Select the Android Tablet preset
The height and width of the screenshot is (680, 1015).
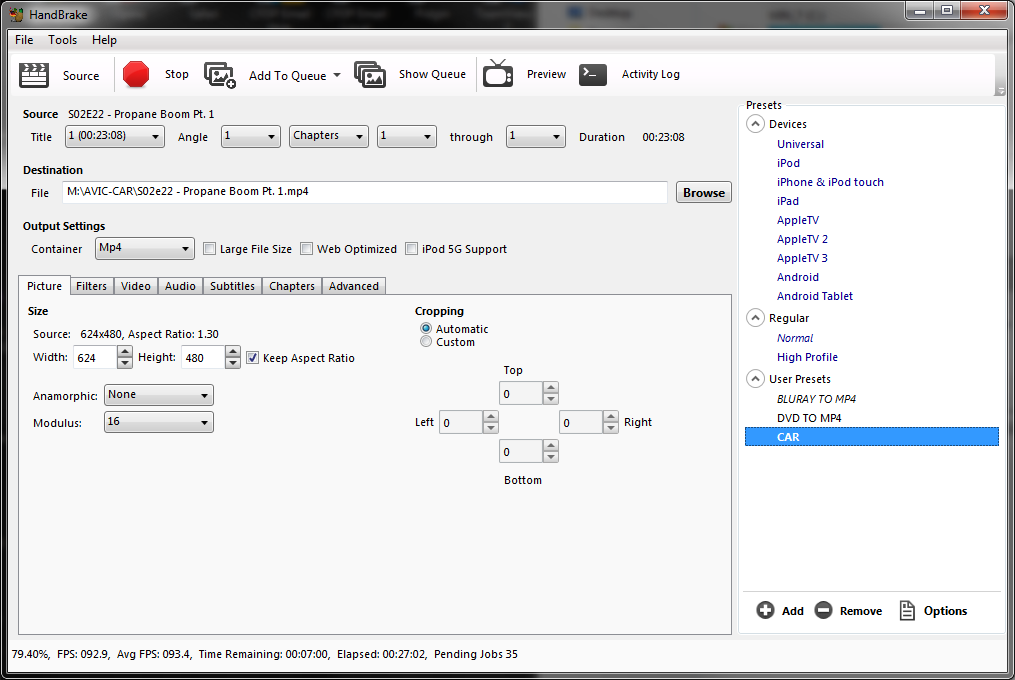(x=814, y=296)
